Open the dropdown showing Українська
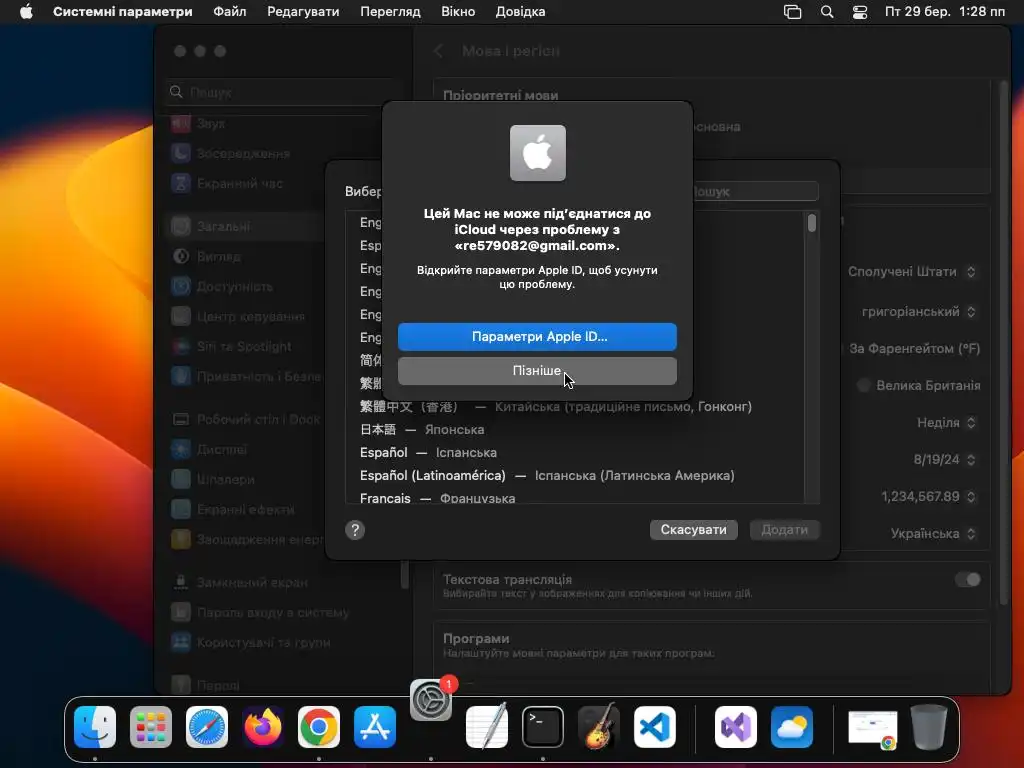Image resolution: width=1024 pixels, height=768 pixels. coord(934,534)
